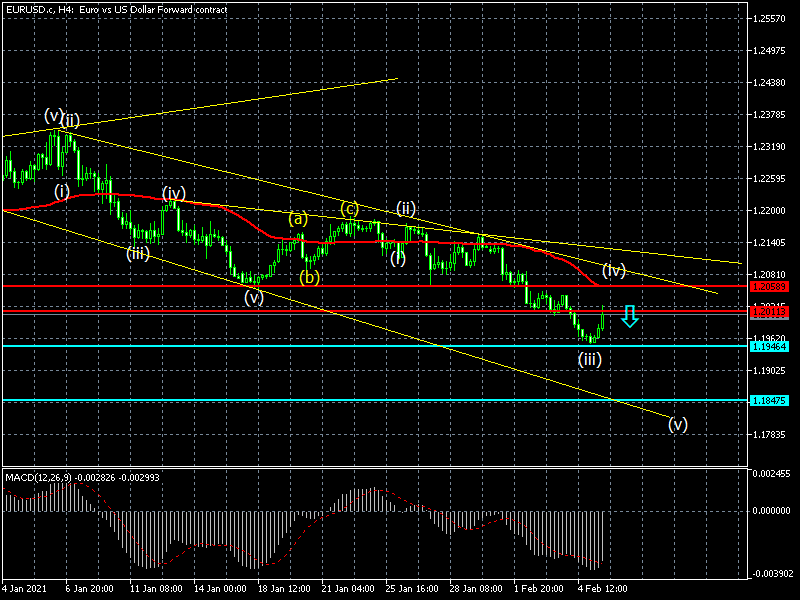Select the cyan 1.18475 price tag
The height and width of the screenshot is (600, 800).
pos(770,401)
